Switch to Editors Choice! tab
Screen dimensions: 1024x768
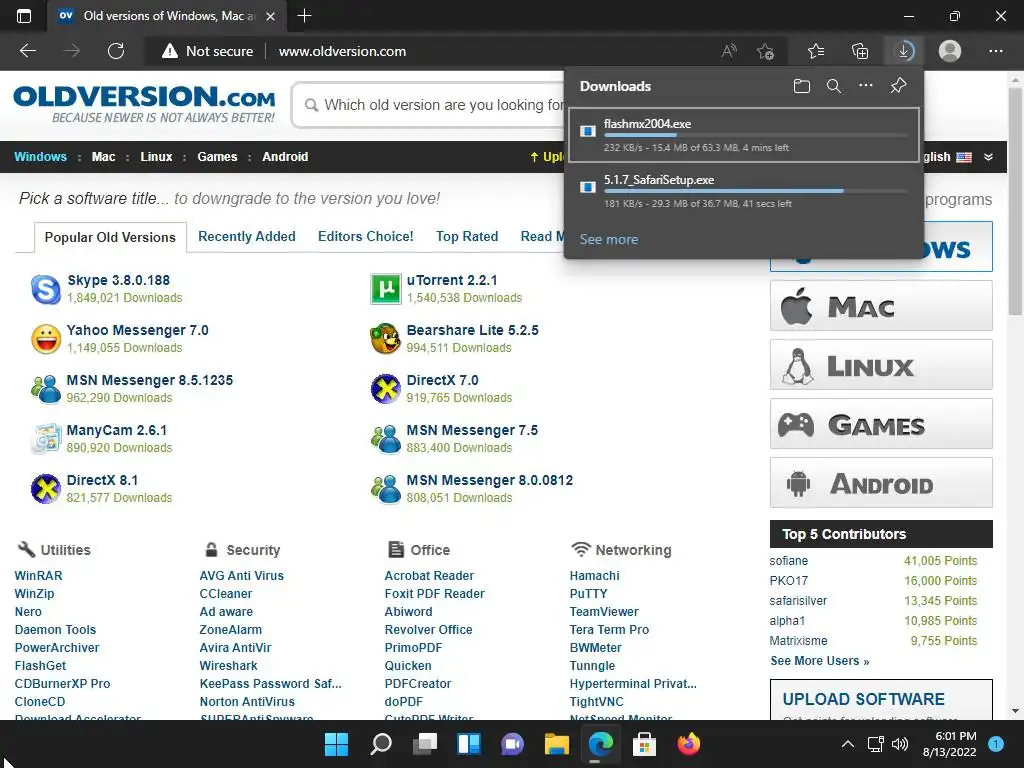click(x=366, y=236)
